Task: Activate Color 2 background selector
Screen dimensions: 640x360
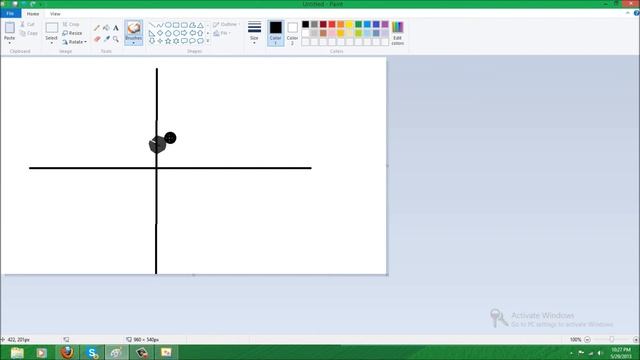Action: [292, 33]
